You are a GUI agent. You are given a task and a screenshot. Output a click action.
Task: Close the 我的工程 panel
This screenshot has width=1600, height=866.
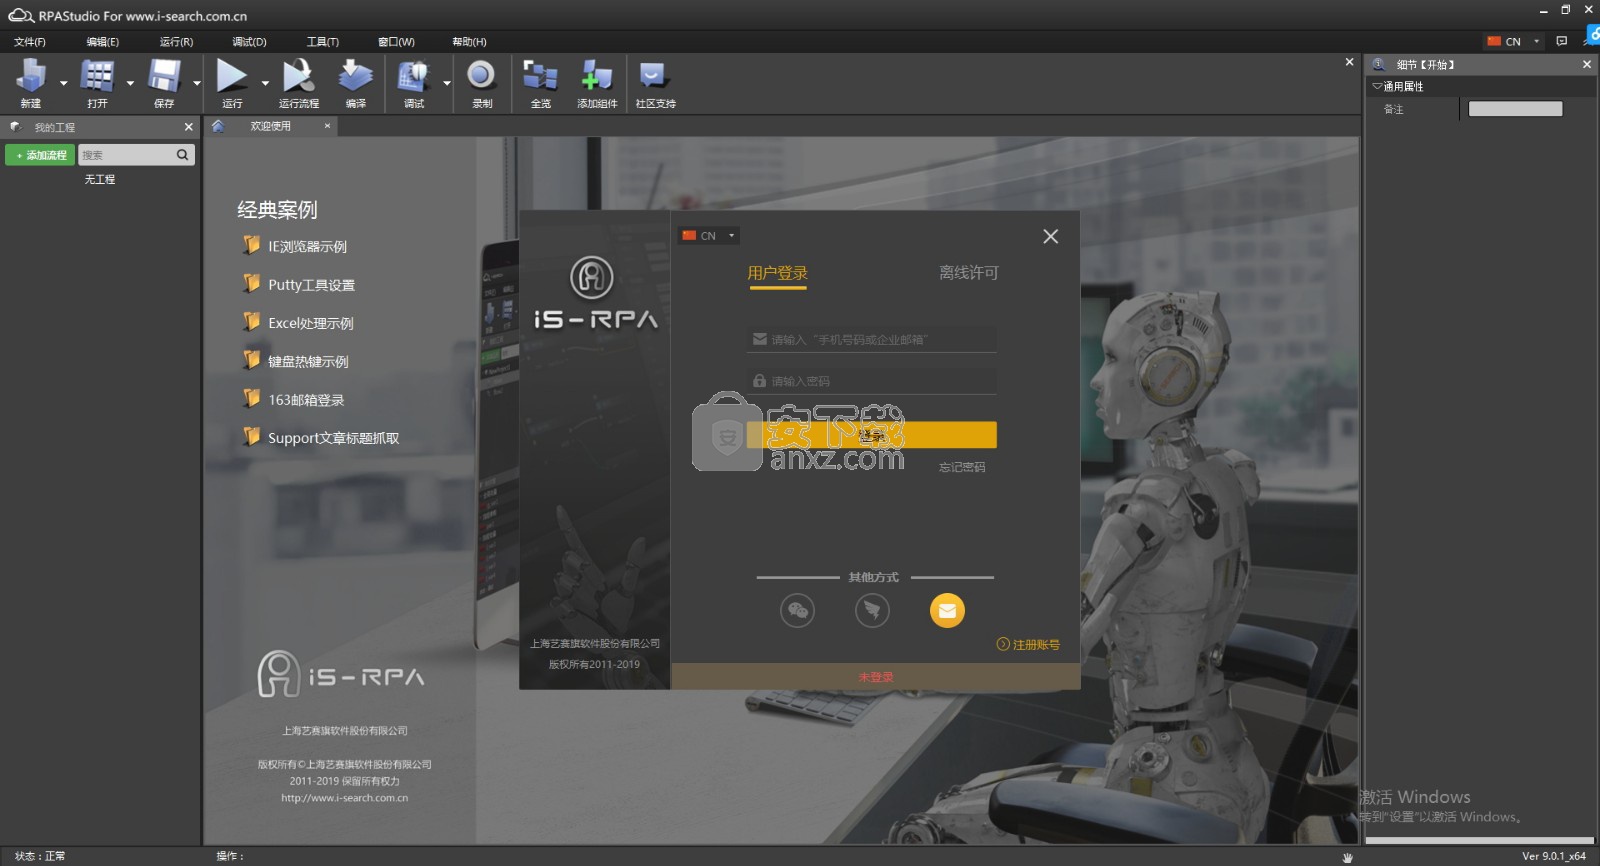[x=189, y=127]
